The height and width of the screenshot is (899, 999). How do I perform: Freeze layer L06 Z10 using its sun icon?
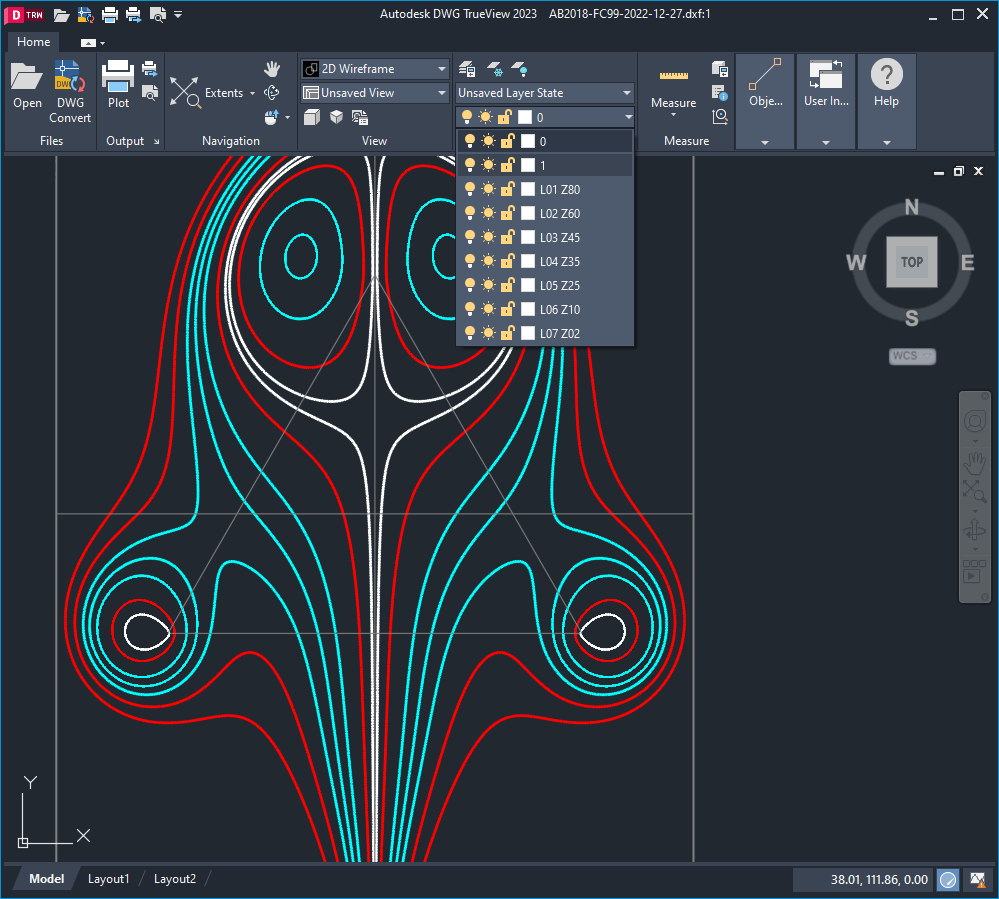click(487, 309)
